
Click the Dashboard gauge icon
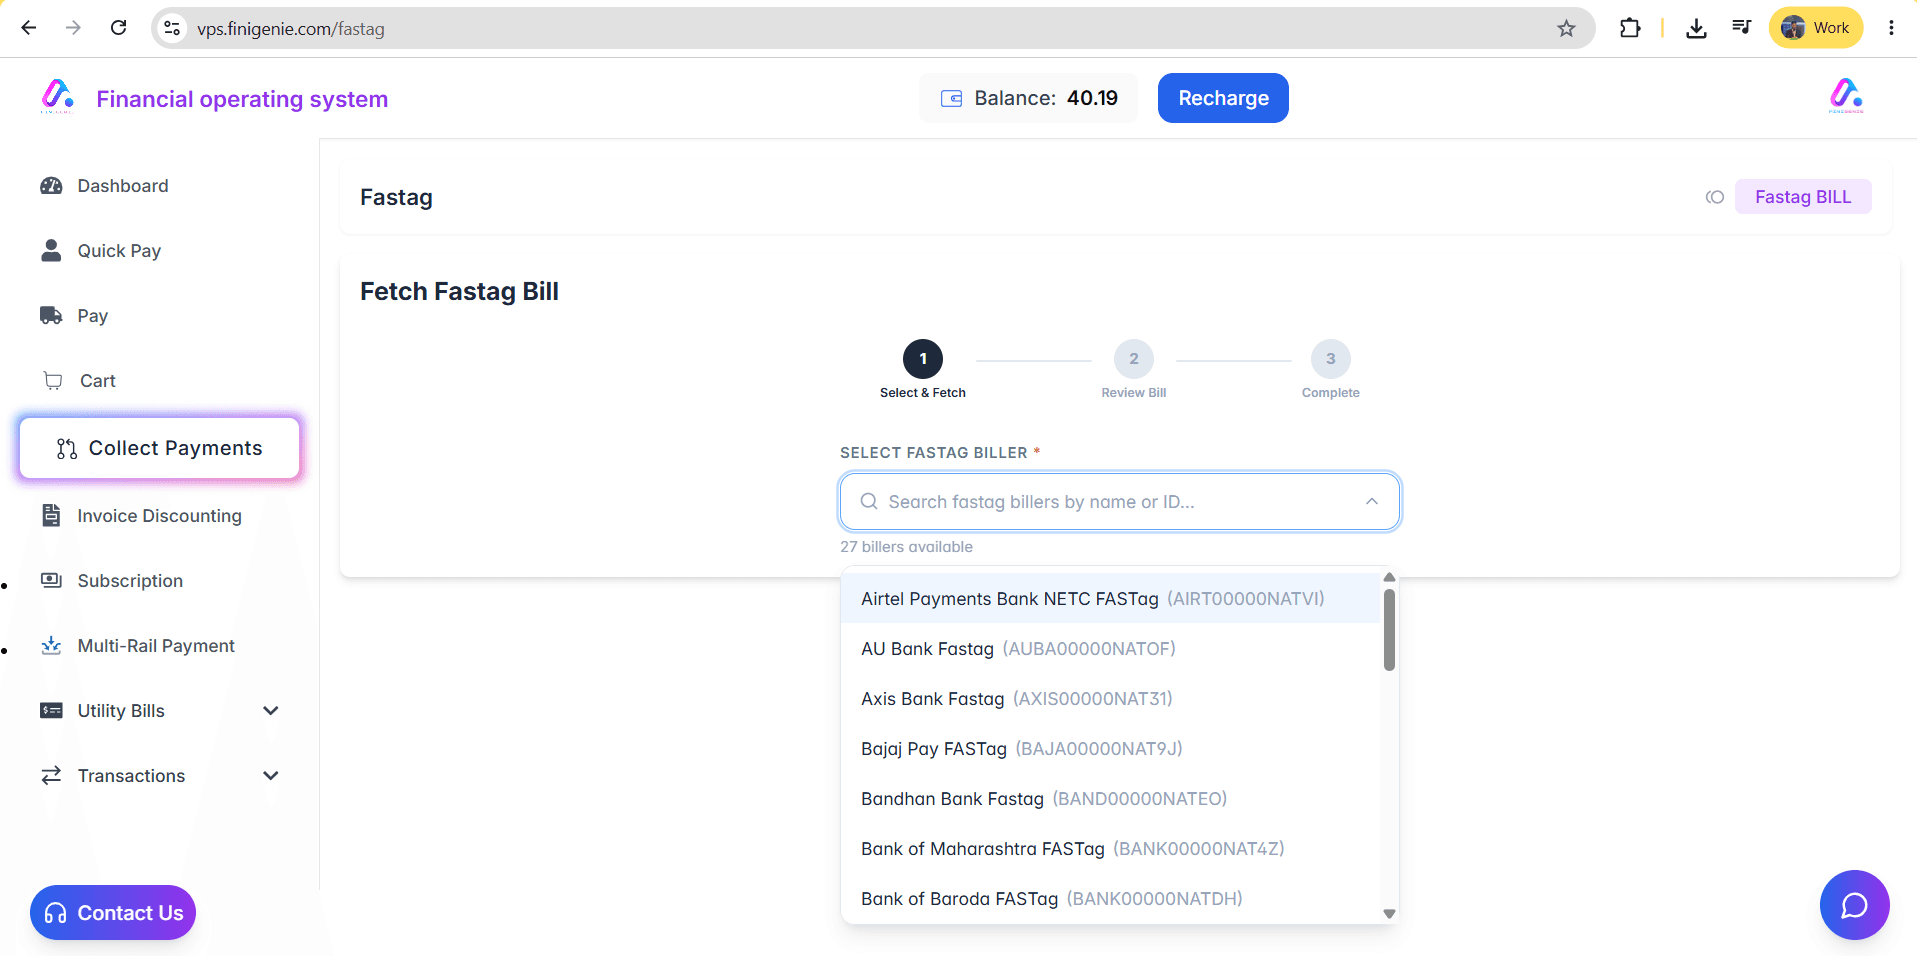point(51,186)
